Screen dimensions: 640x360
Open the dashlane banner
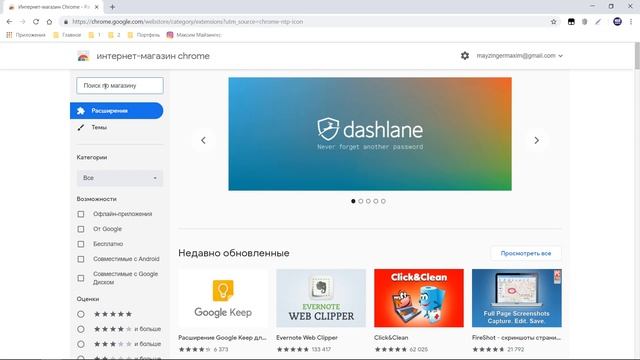click(x=370, y=134)
